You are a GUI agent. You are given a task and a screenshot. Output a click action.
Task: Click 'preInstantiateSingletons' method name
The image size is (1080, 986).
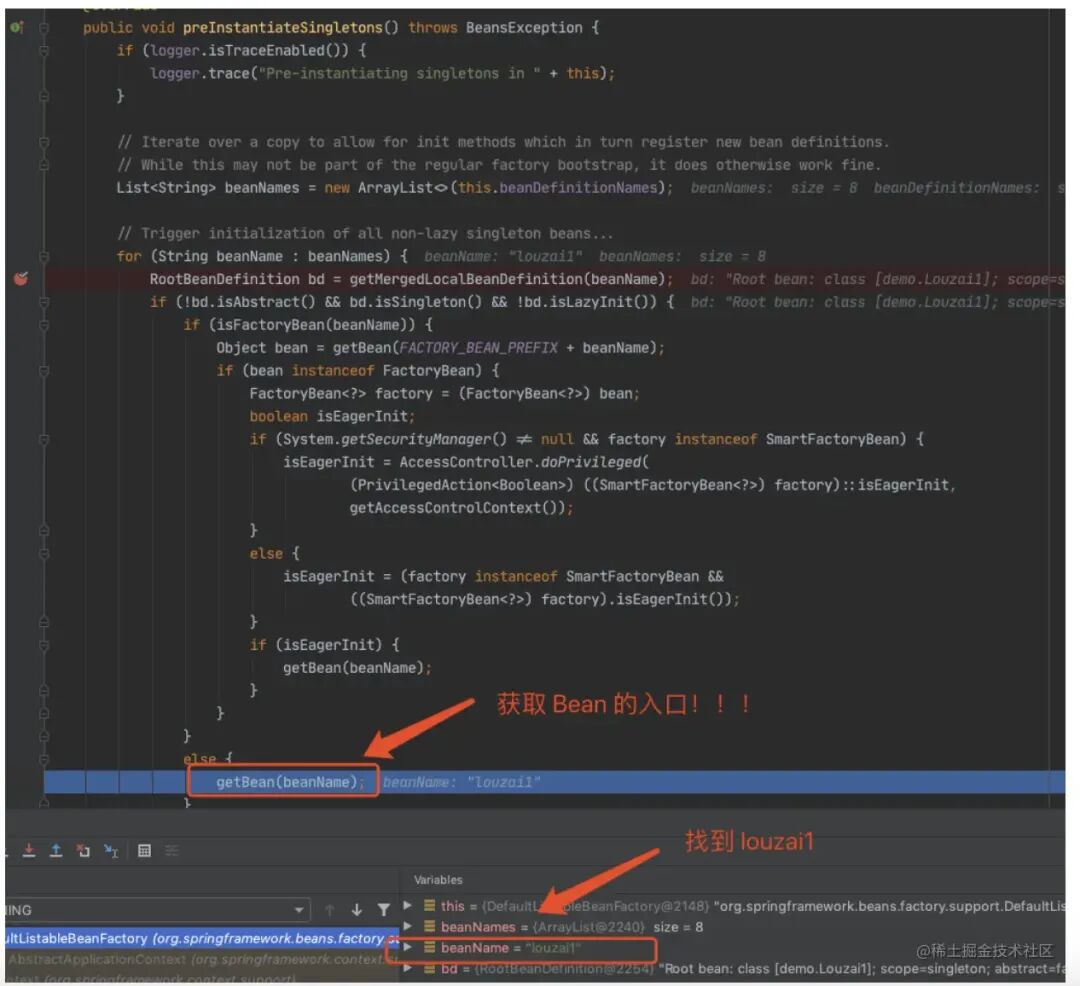pos(282,28)
